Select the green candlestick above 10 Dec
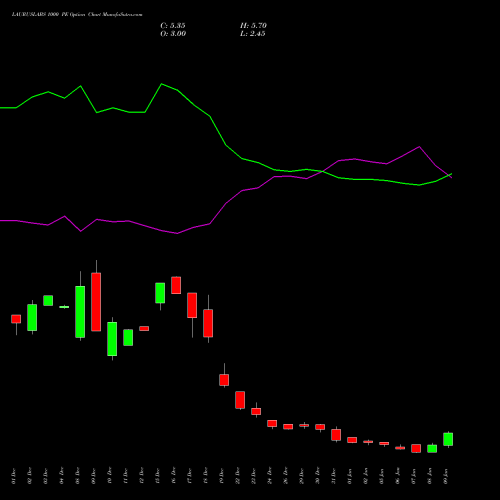Image resolution: width=500 pixels, height=500 pixels. coord(112,339)
